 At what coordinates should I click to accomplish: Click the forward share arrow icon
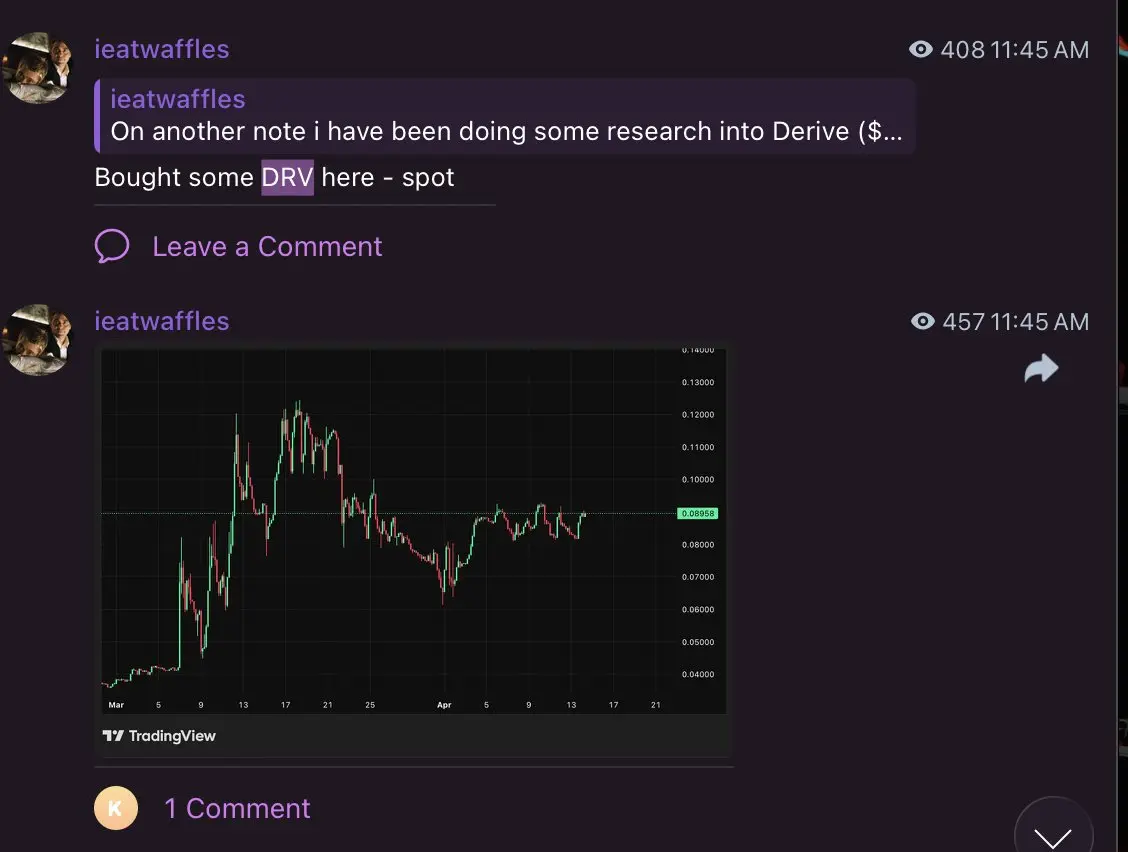point(1041,368)
